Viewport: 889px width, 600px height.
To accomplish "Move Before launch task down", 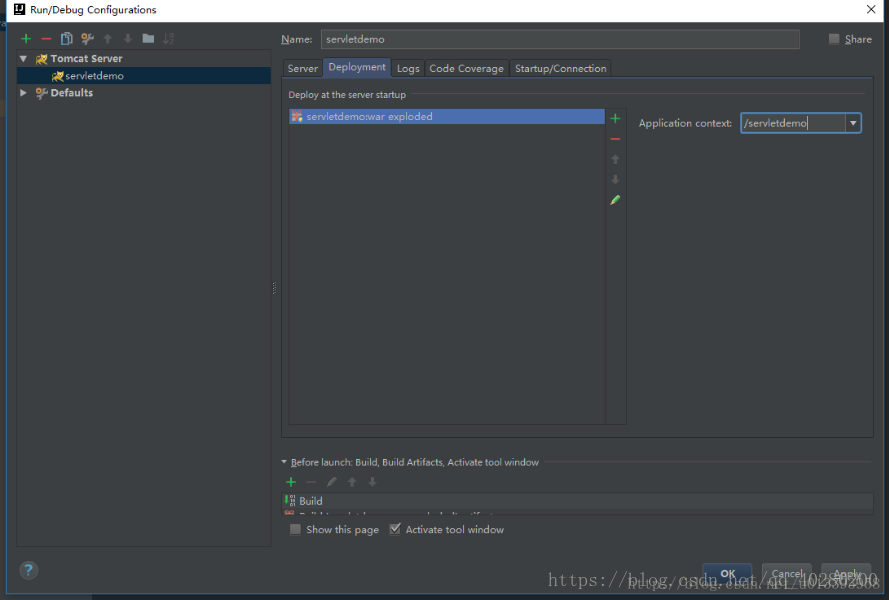I will coord(372,482).
